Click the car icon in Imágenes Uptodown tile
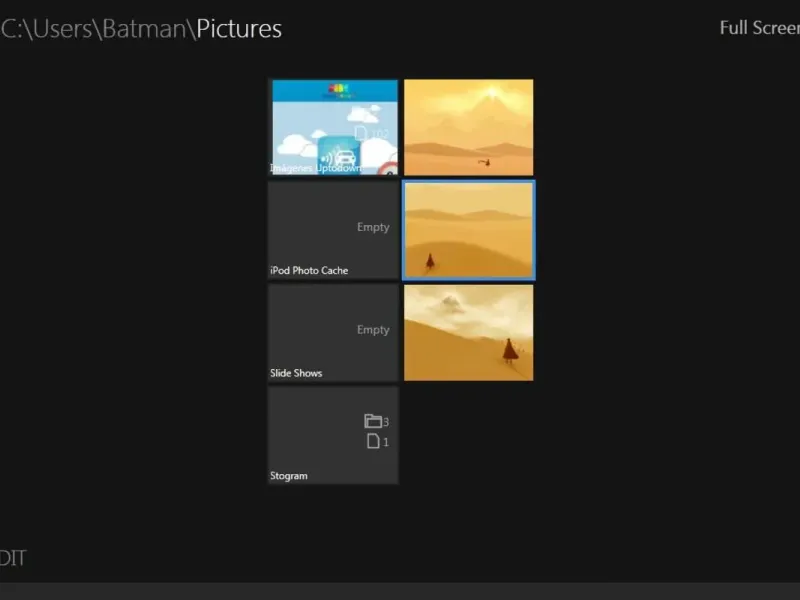The width and height of the screenshot is (800, 600). pos(345,157)
